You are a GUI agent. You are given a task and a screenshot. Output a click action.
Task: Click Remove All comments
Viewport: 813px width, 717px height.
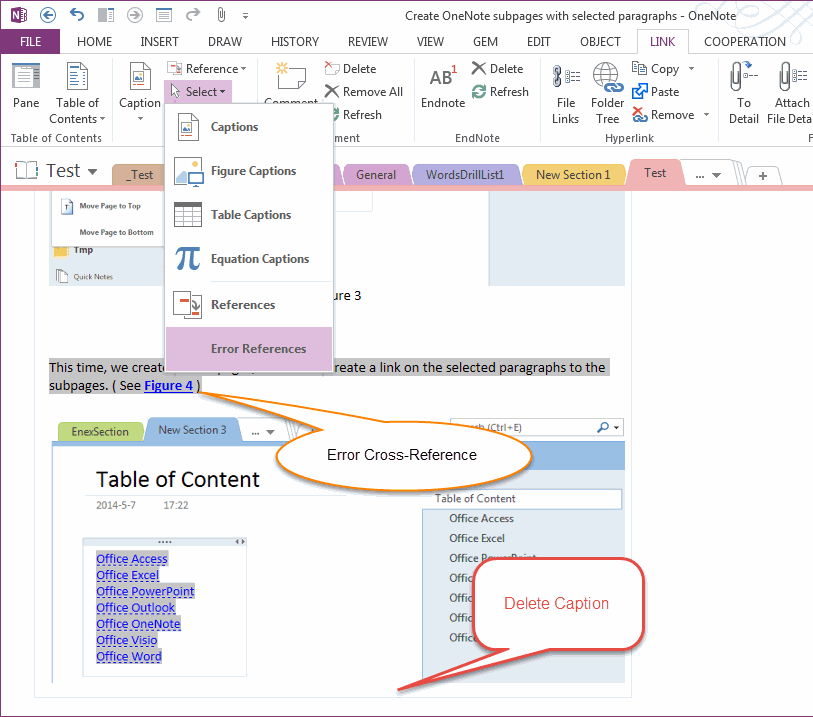tap(363, 92)
